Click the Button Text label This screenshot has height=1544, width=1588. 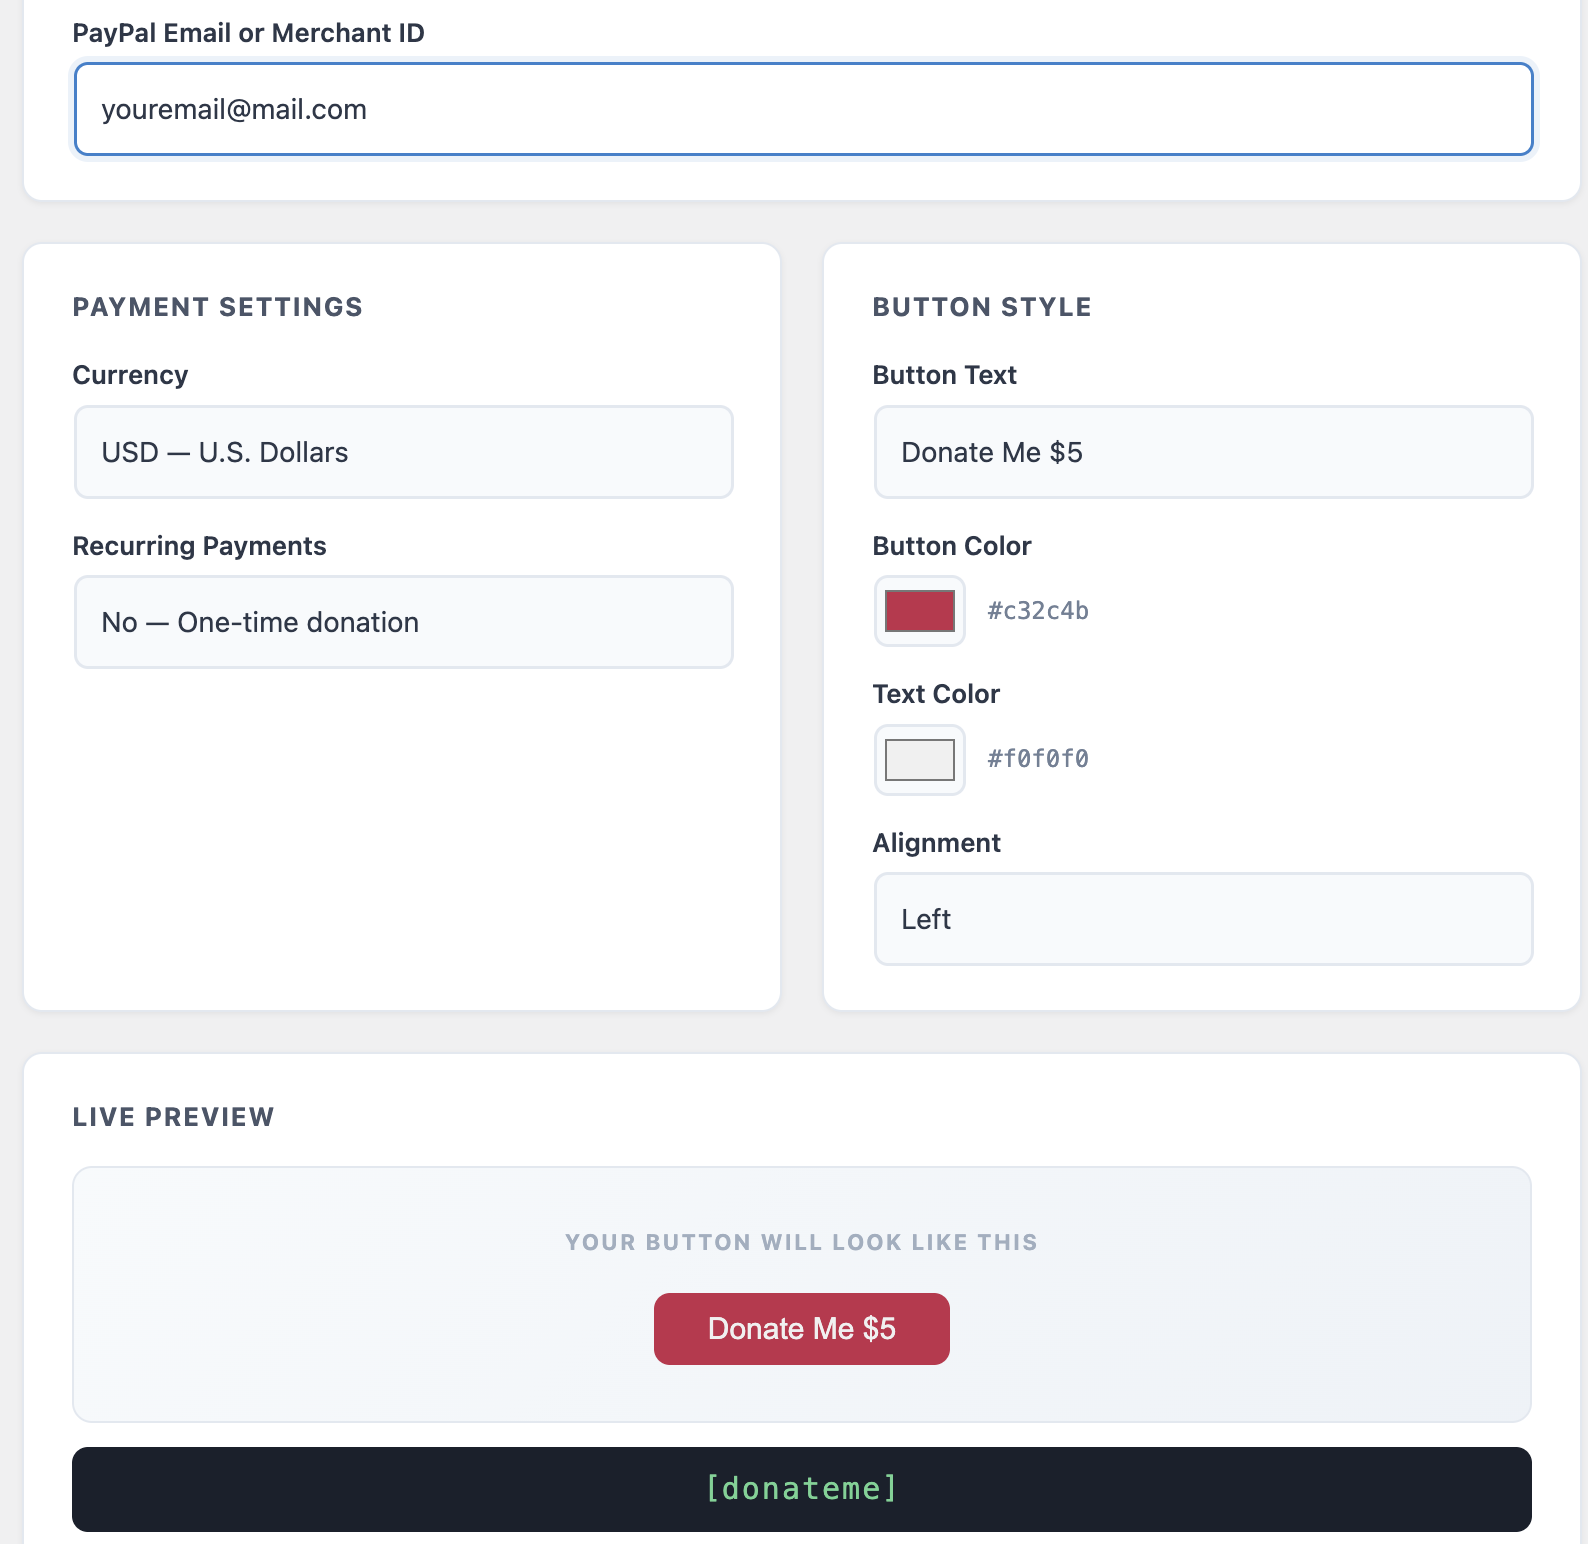[x=944, y=375]
